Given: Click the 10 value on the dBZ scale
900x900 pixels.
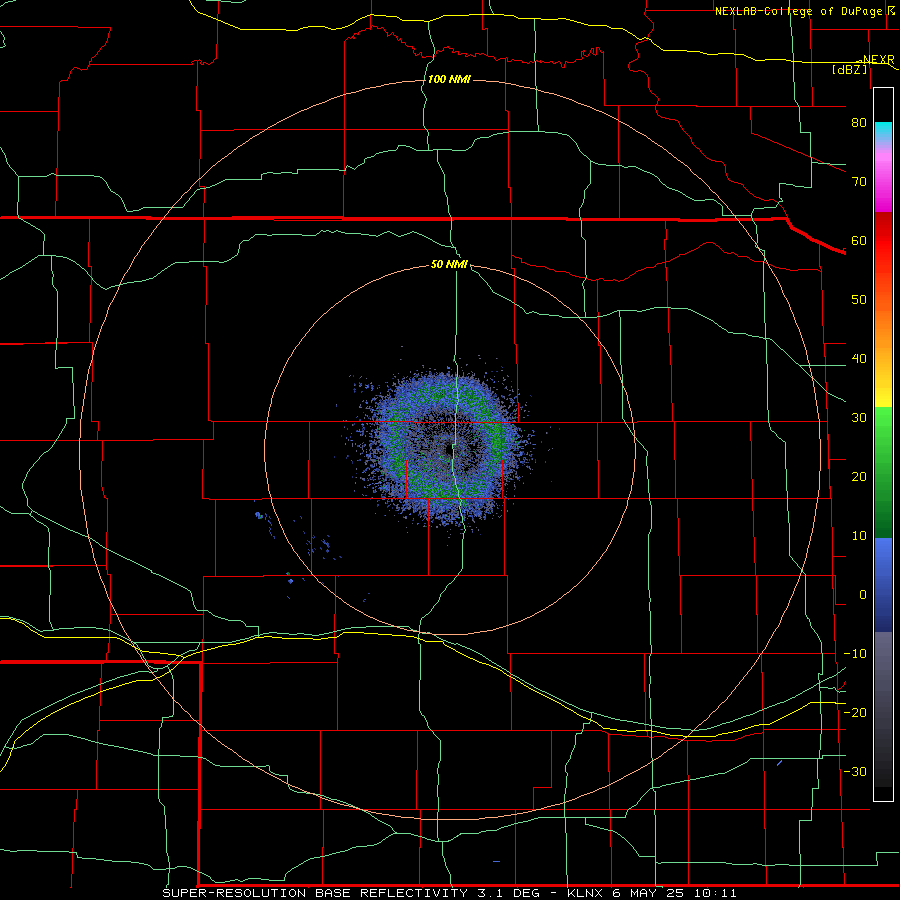Looking at the screenshot, I should [859, 536].
